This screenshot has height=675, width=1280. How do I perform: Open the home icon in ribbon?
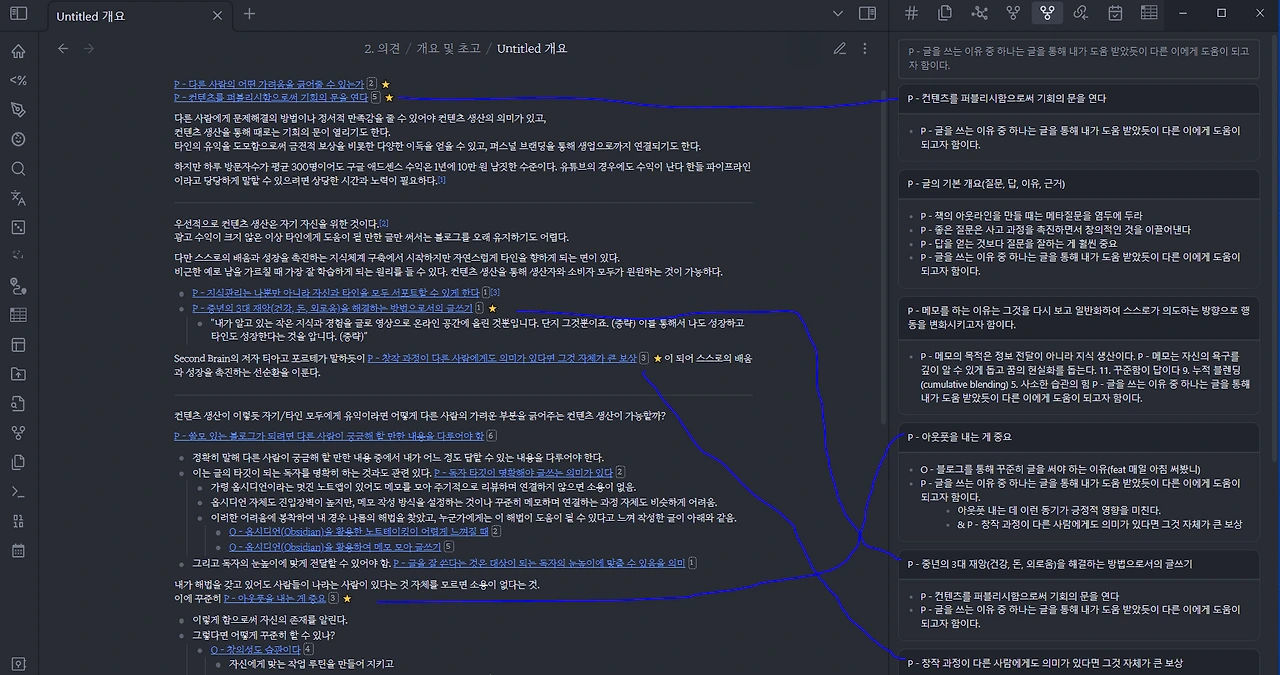18,52
